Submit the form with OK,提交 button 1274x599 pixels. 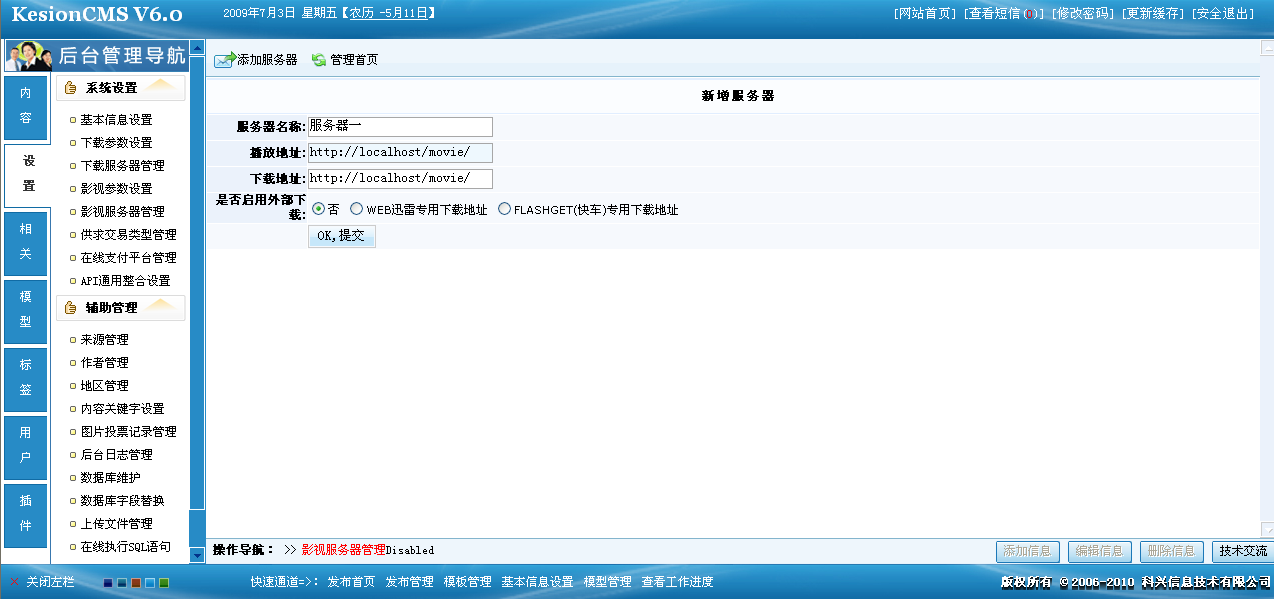341,236
